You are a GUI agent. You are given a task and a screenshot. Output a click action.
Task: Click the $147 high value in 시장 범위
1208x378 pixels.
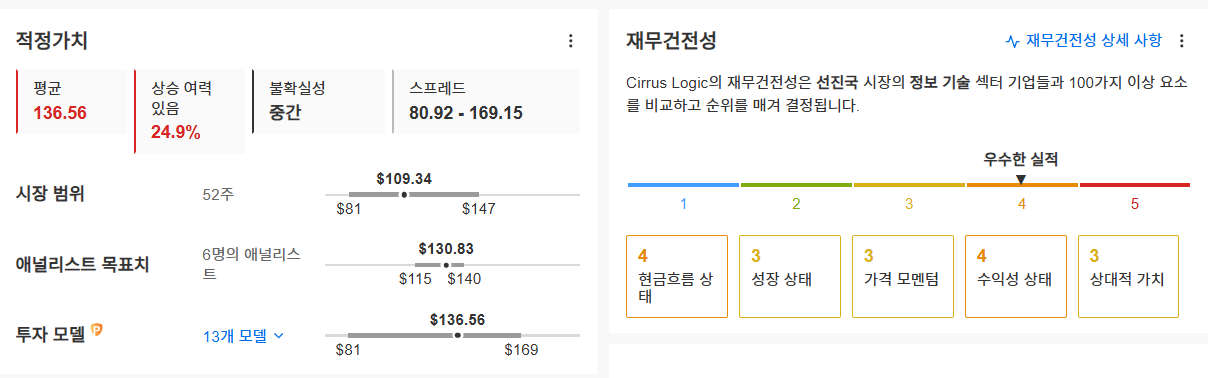(x=478, y=209)
